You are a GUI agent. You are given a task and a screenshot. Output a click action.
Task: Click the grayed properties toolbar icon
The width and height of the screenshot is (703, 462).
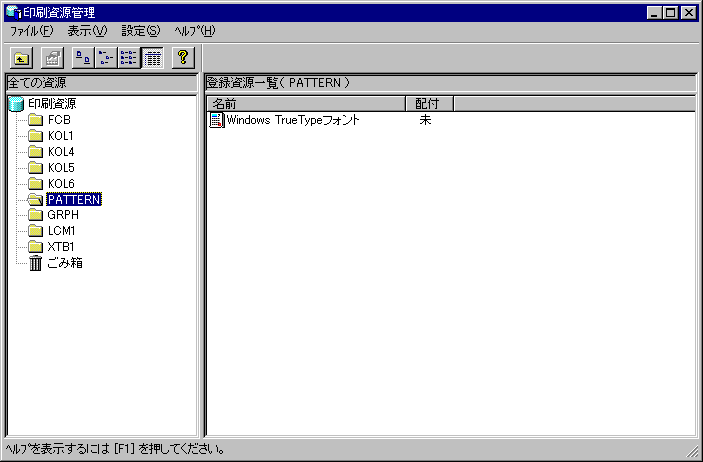pyautogui.click(x=52, y=58)
